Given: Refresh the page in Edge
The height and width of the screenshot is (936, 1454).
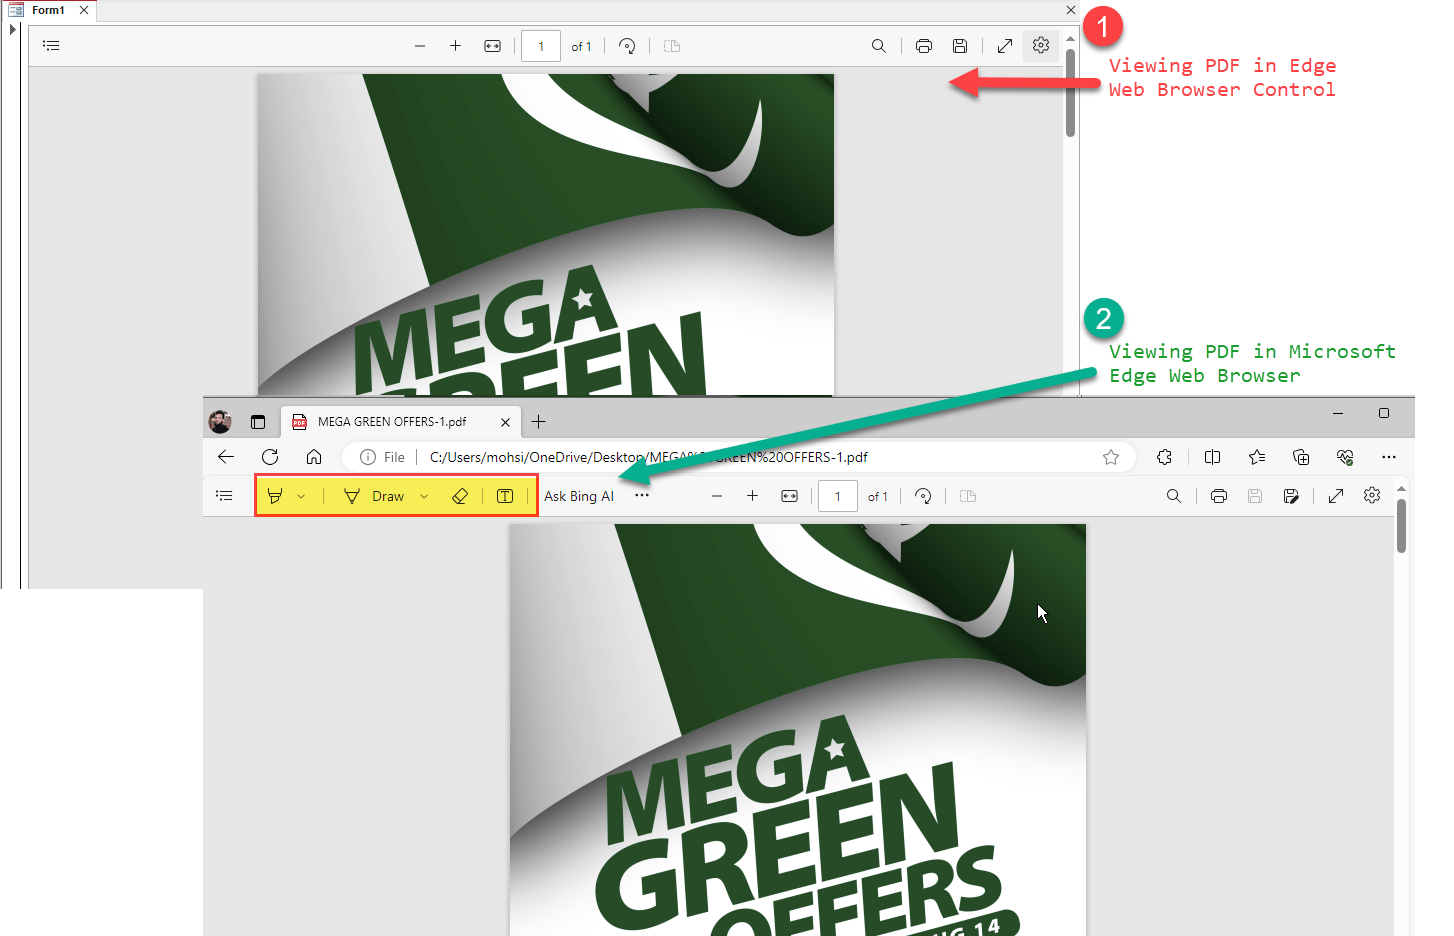Looking at the screenshot, I should tap(270, 457).
